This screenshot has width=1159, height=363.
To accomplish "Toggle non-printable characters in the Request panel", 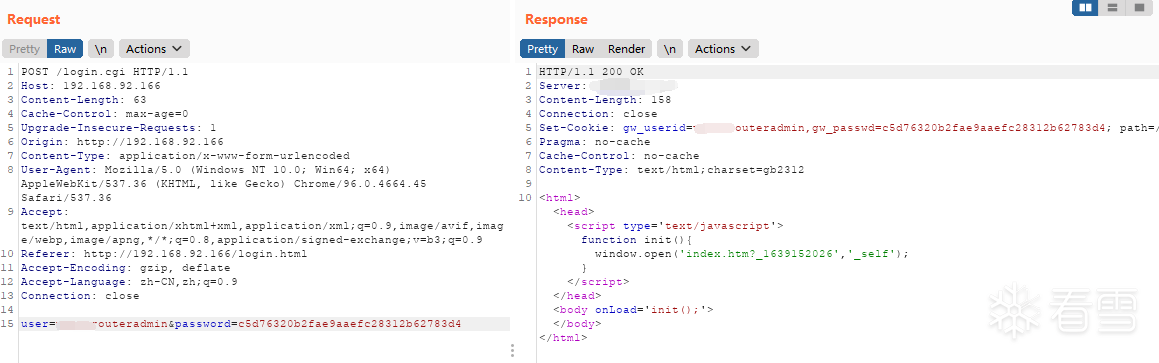I will [x=101, y=49].
